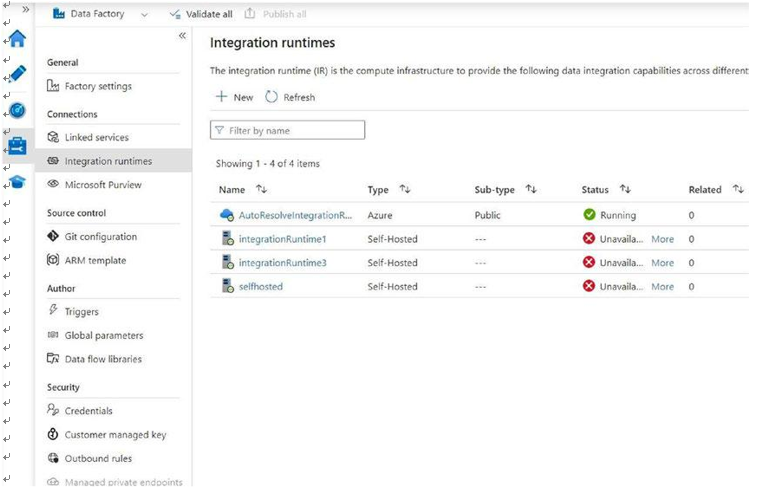Open integrationRuntime1 link
This screenshot has height=489, width=757.
pos(282,239)
